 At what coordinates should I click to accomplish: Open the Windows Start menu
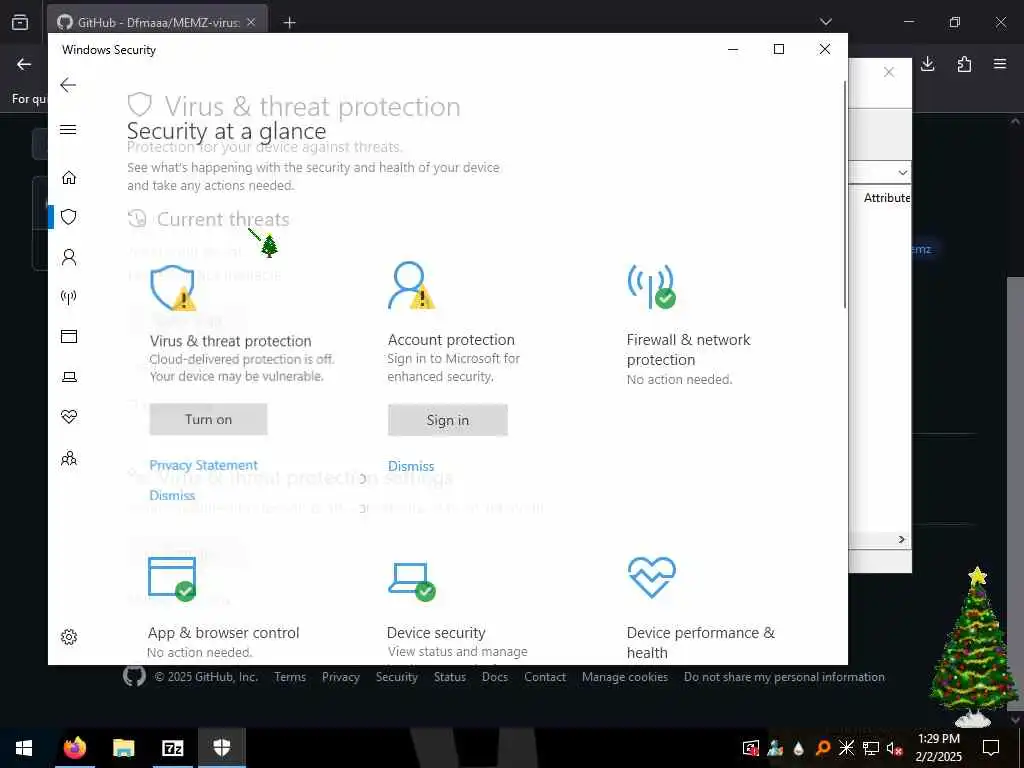24,748
